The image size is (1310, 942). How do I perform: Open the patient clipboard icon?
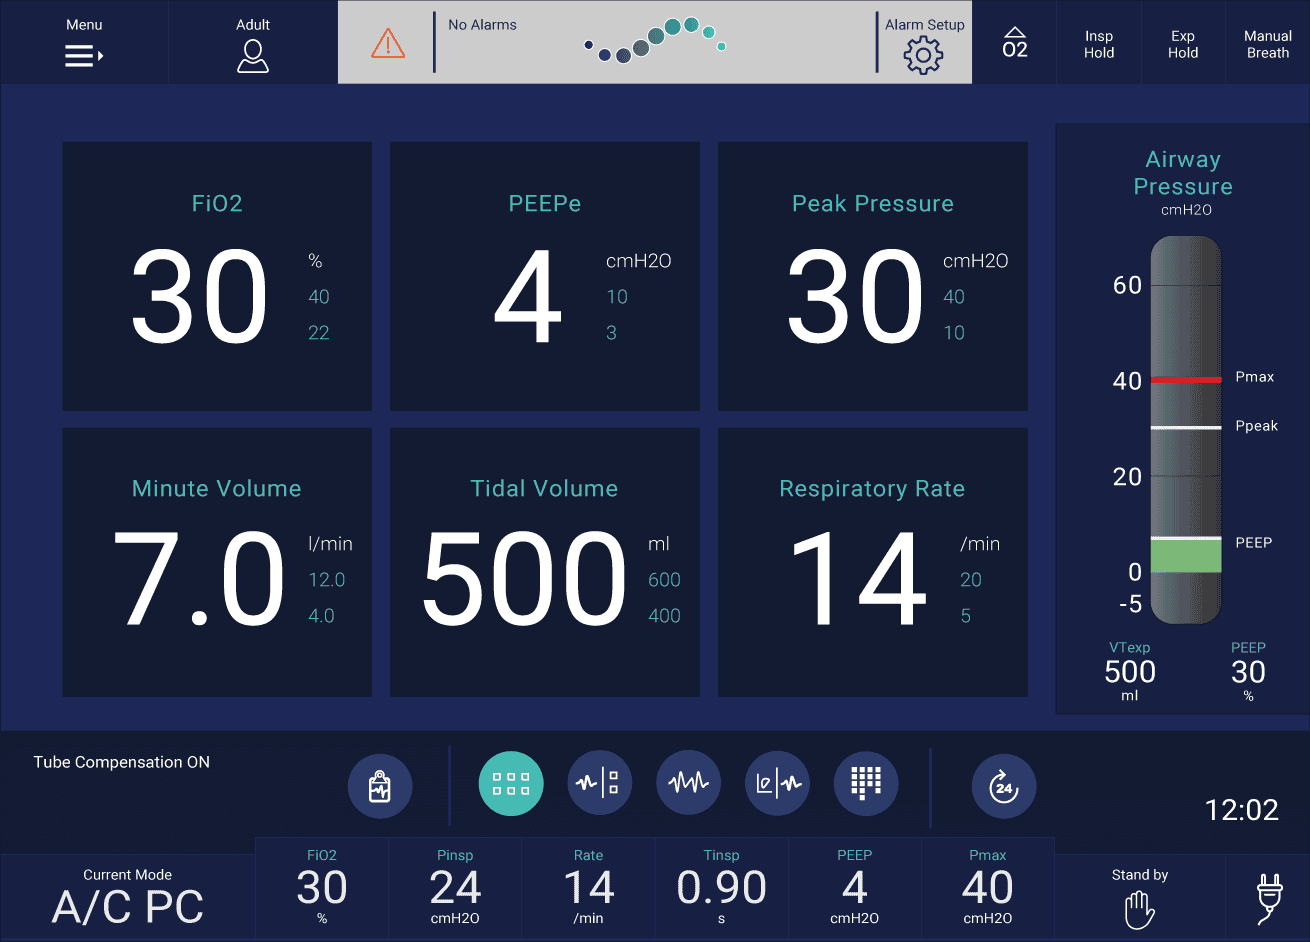pos(380,786)
